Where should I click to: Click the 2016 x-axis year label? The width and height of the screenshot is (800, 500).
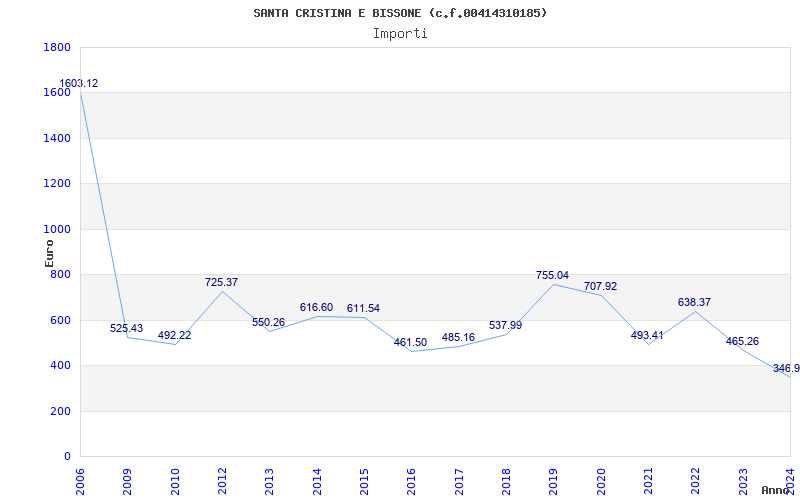(x=412, y=482)
